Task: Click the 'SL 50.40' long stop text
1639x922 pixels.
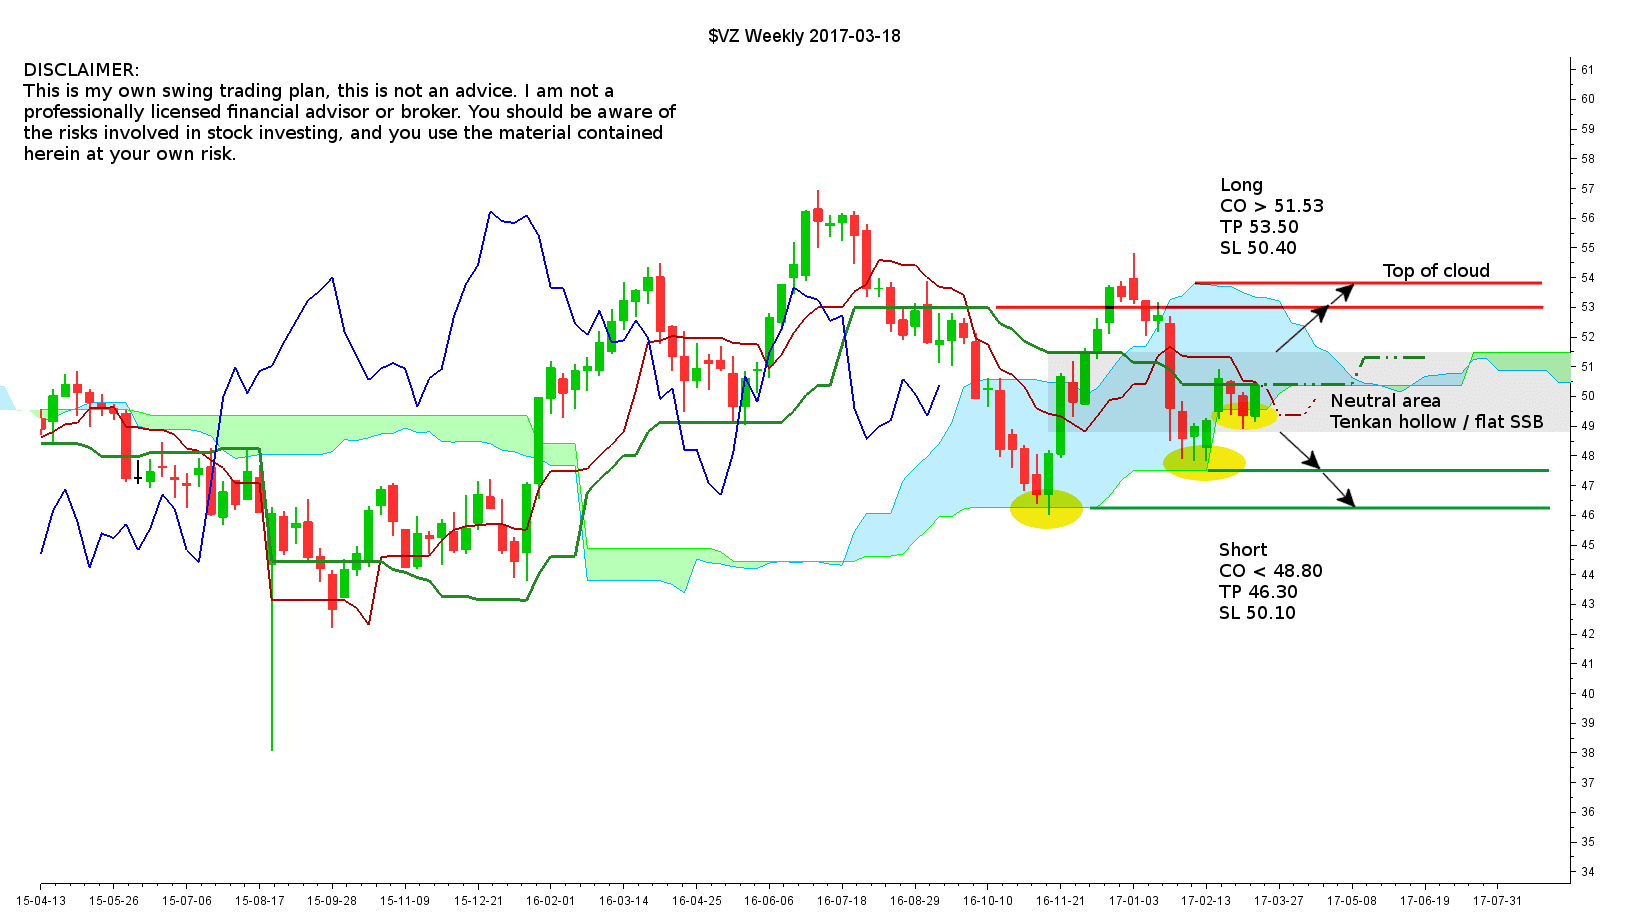Action: coord(1258,248)
